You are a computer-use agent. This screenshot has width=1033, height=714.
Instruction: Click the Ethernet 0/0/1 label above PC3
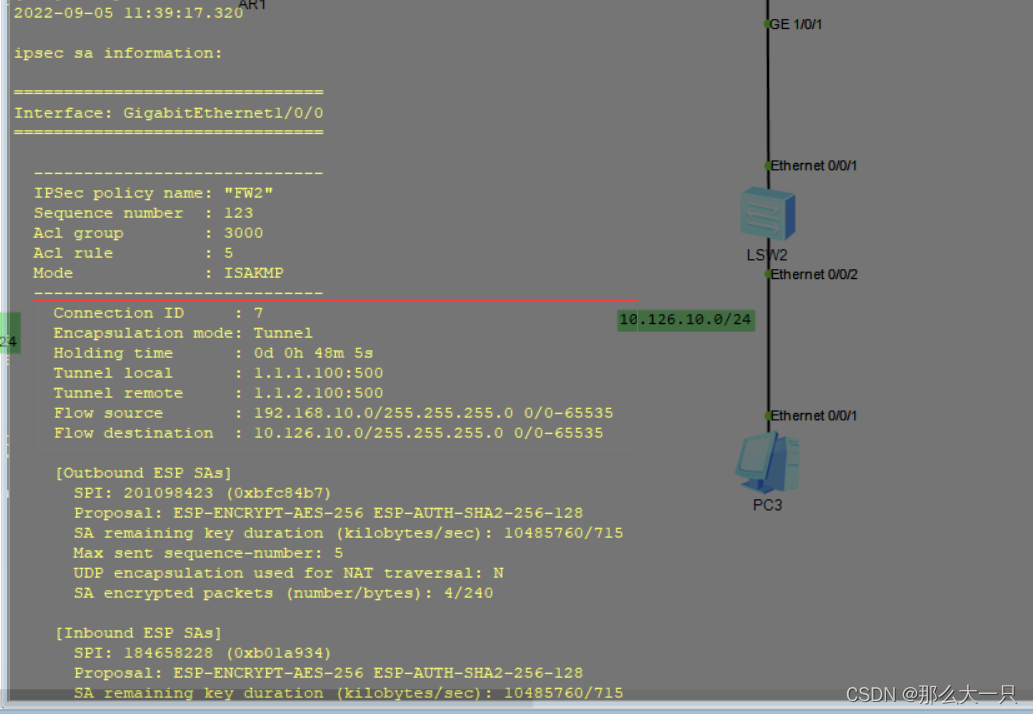click(814, 416)
